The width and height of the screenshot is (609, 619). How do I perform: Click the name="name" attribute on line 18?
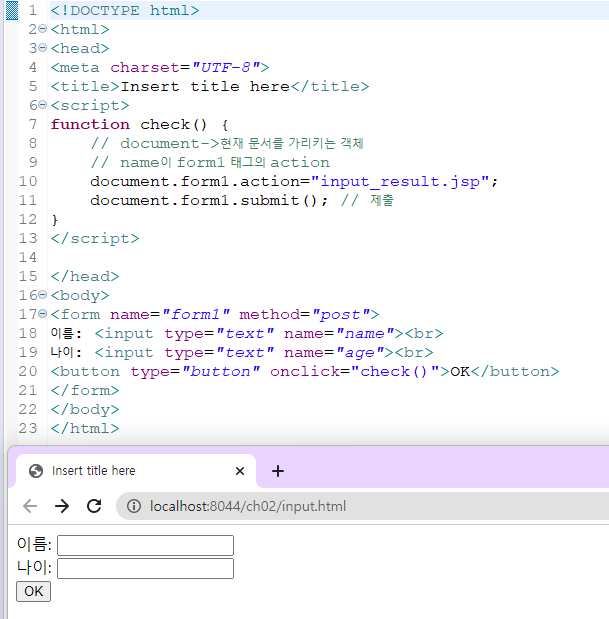(x=339, y=333)
